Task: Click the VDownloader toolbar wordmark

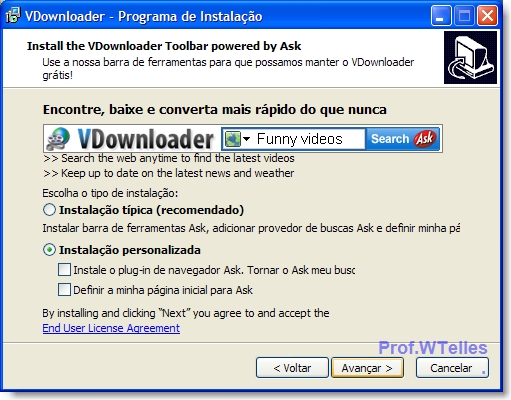Action: [x=145, y=139]
